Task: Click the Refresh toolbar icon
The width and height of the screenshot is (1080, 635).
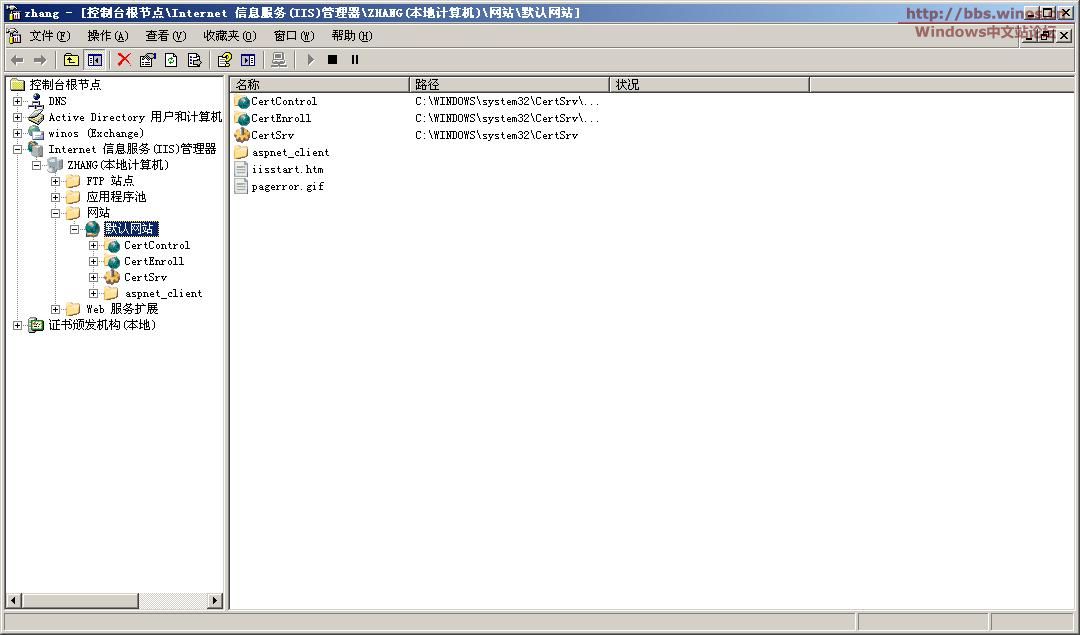Action: point(171,60)
